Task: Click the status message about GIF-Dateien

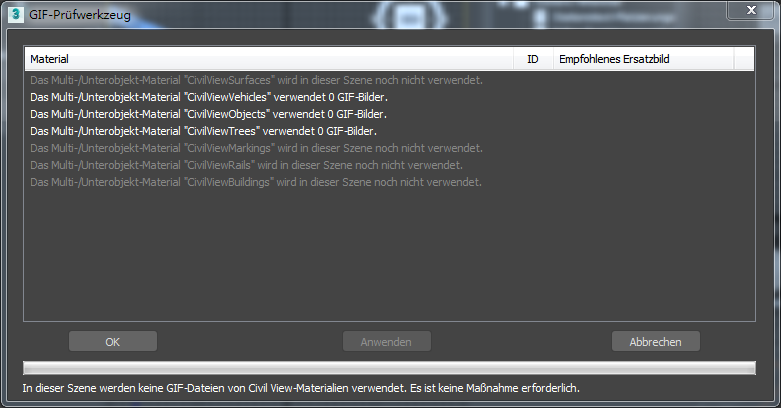Action: [x=301, y=388]
